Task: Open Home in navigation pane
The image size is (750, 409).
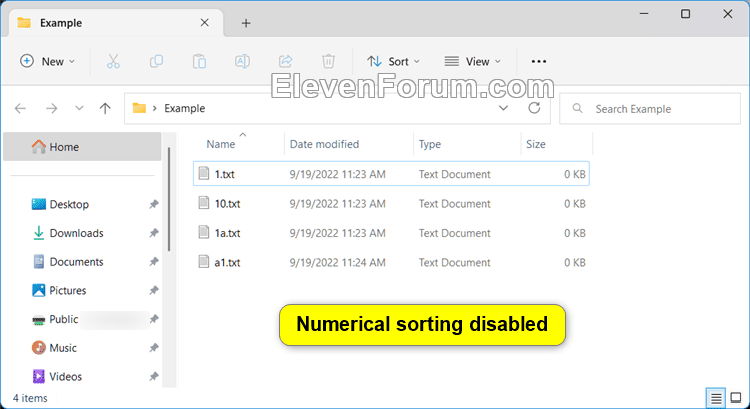Action: tap(82, 147)
